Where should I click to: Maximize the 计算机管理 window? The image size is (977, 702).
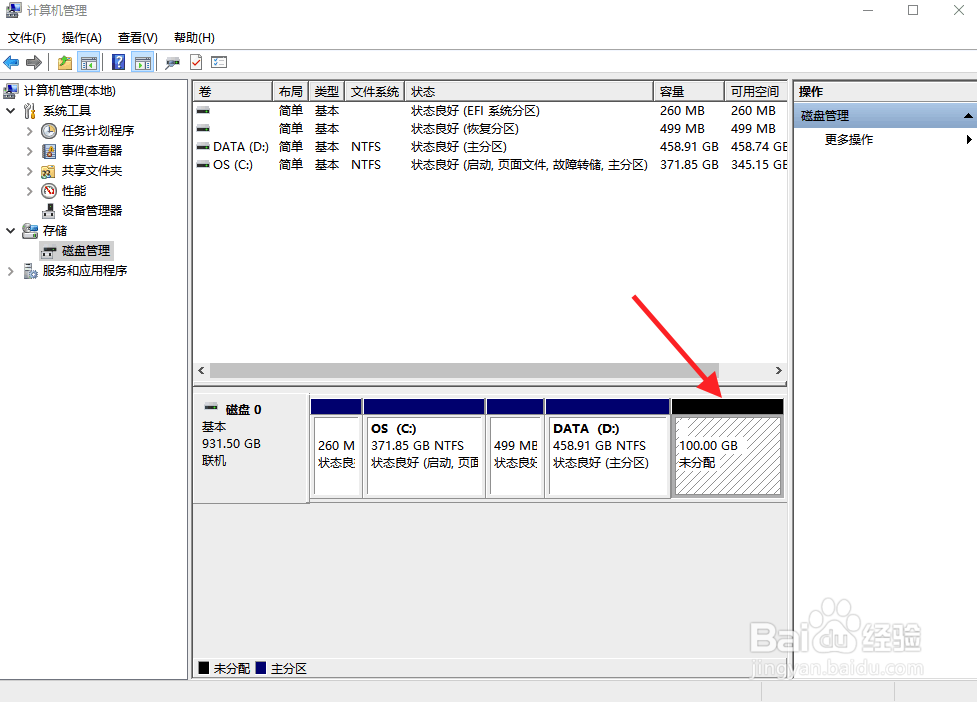[913, 11]
